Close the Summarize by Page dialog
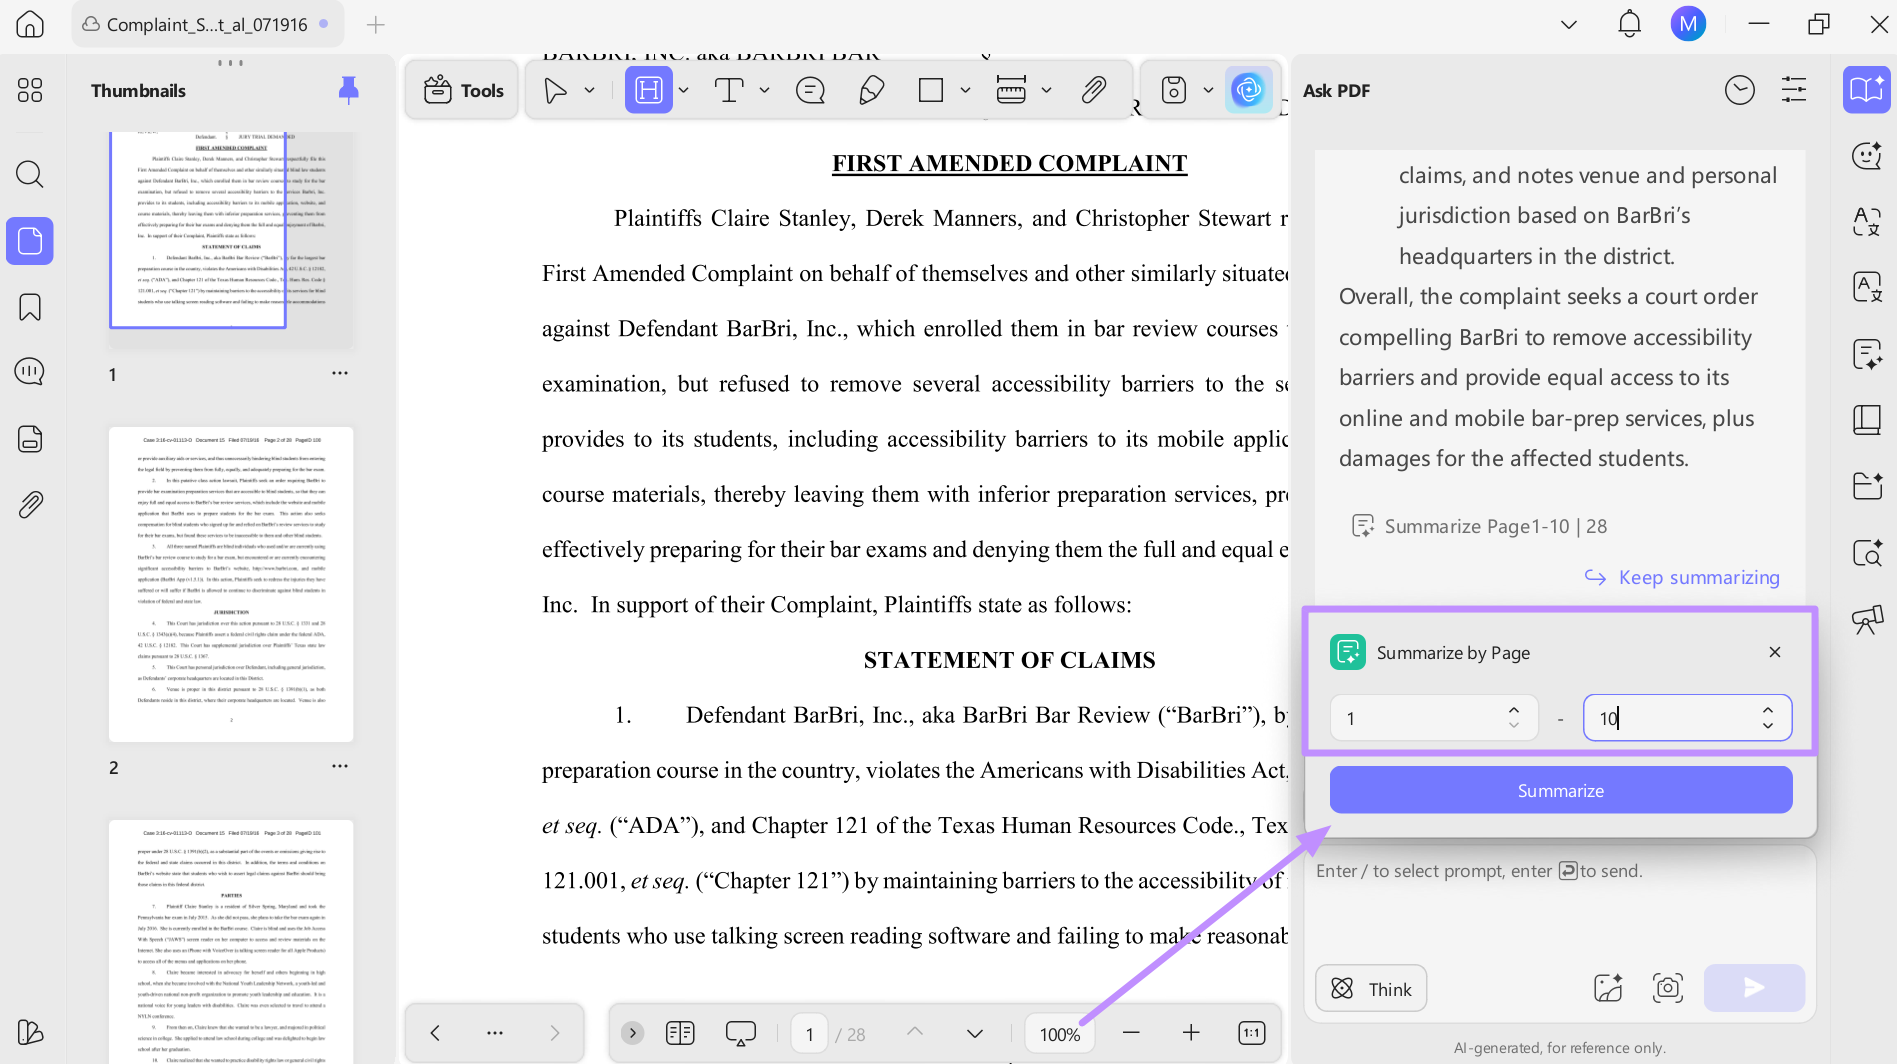Image resolution: width=1897 pixels, height=1064 pixels. (x=1775, y=652)
